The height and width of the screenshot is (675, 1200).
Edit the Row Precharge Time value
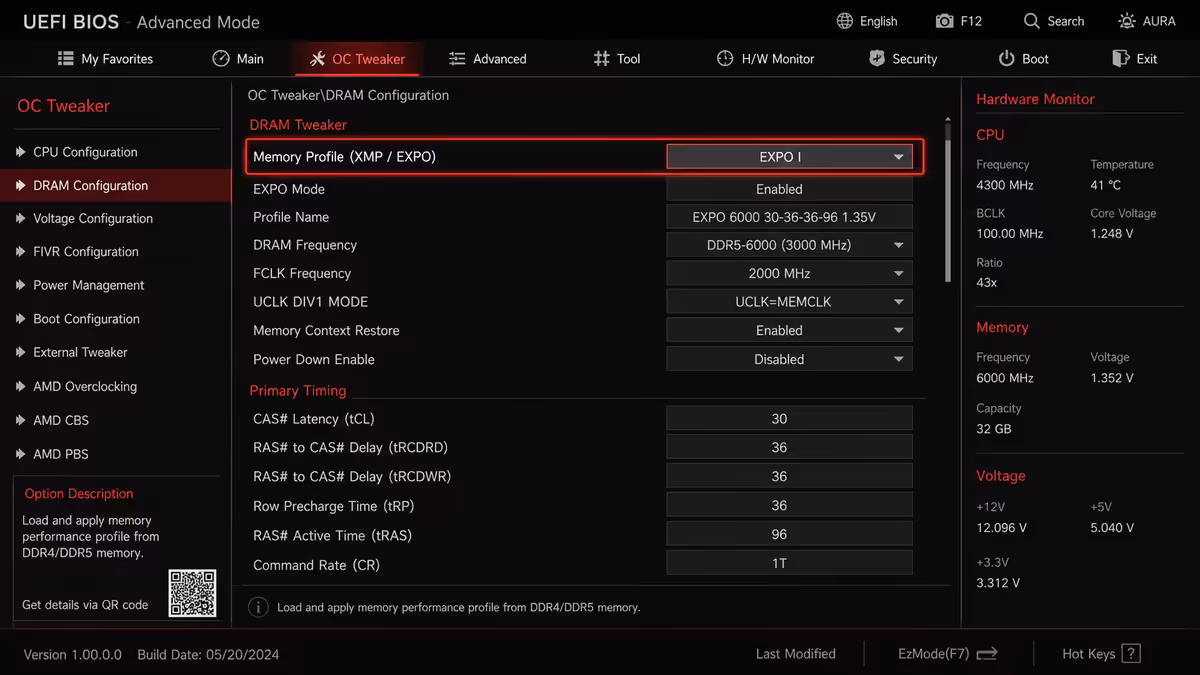click(789, 506)
